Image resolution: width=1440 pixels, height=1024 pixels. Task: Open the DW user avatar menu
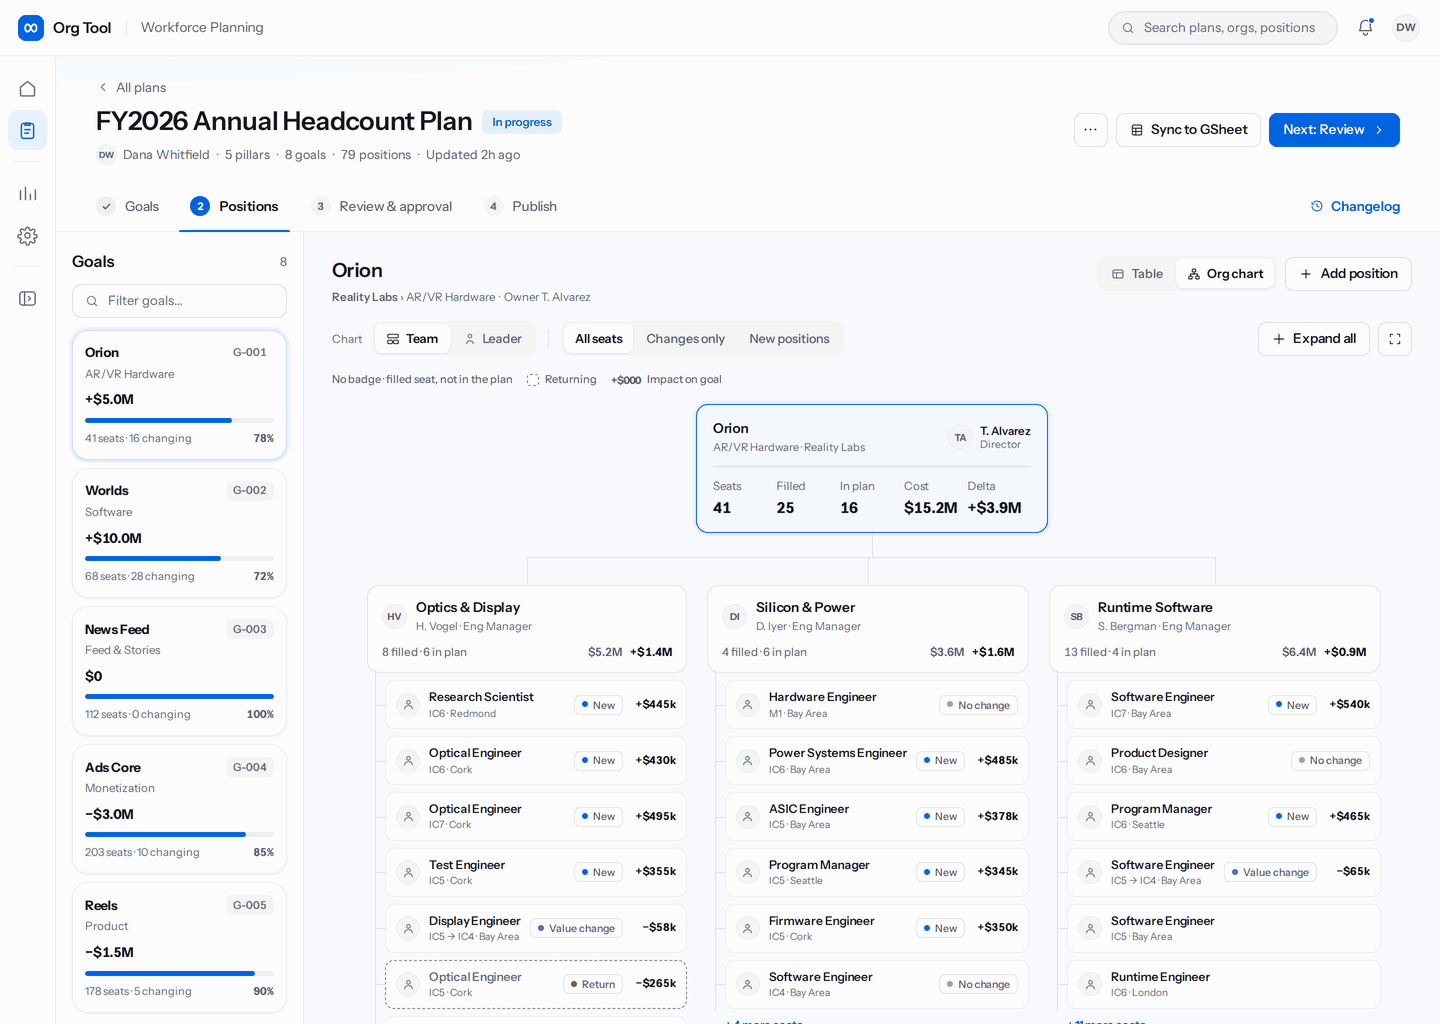1406,28
